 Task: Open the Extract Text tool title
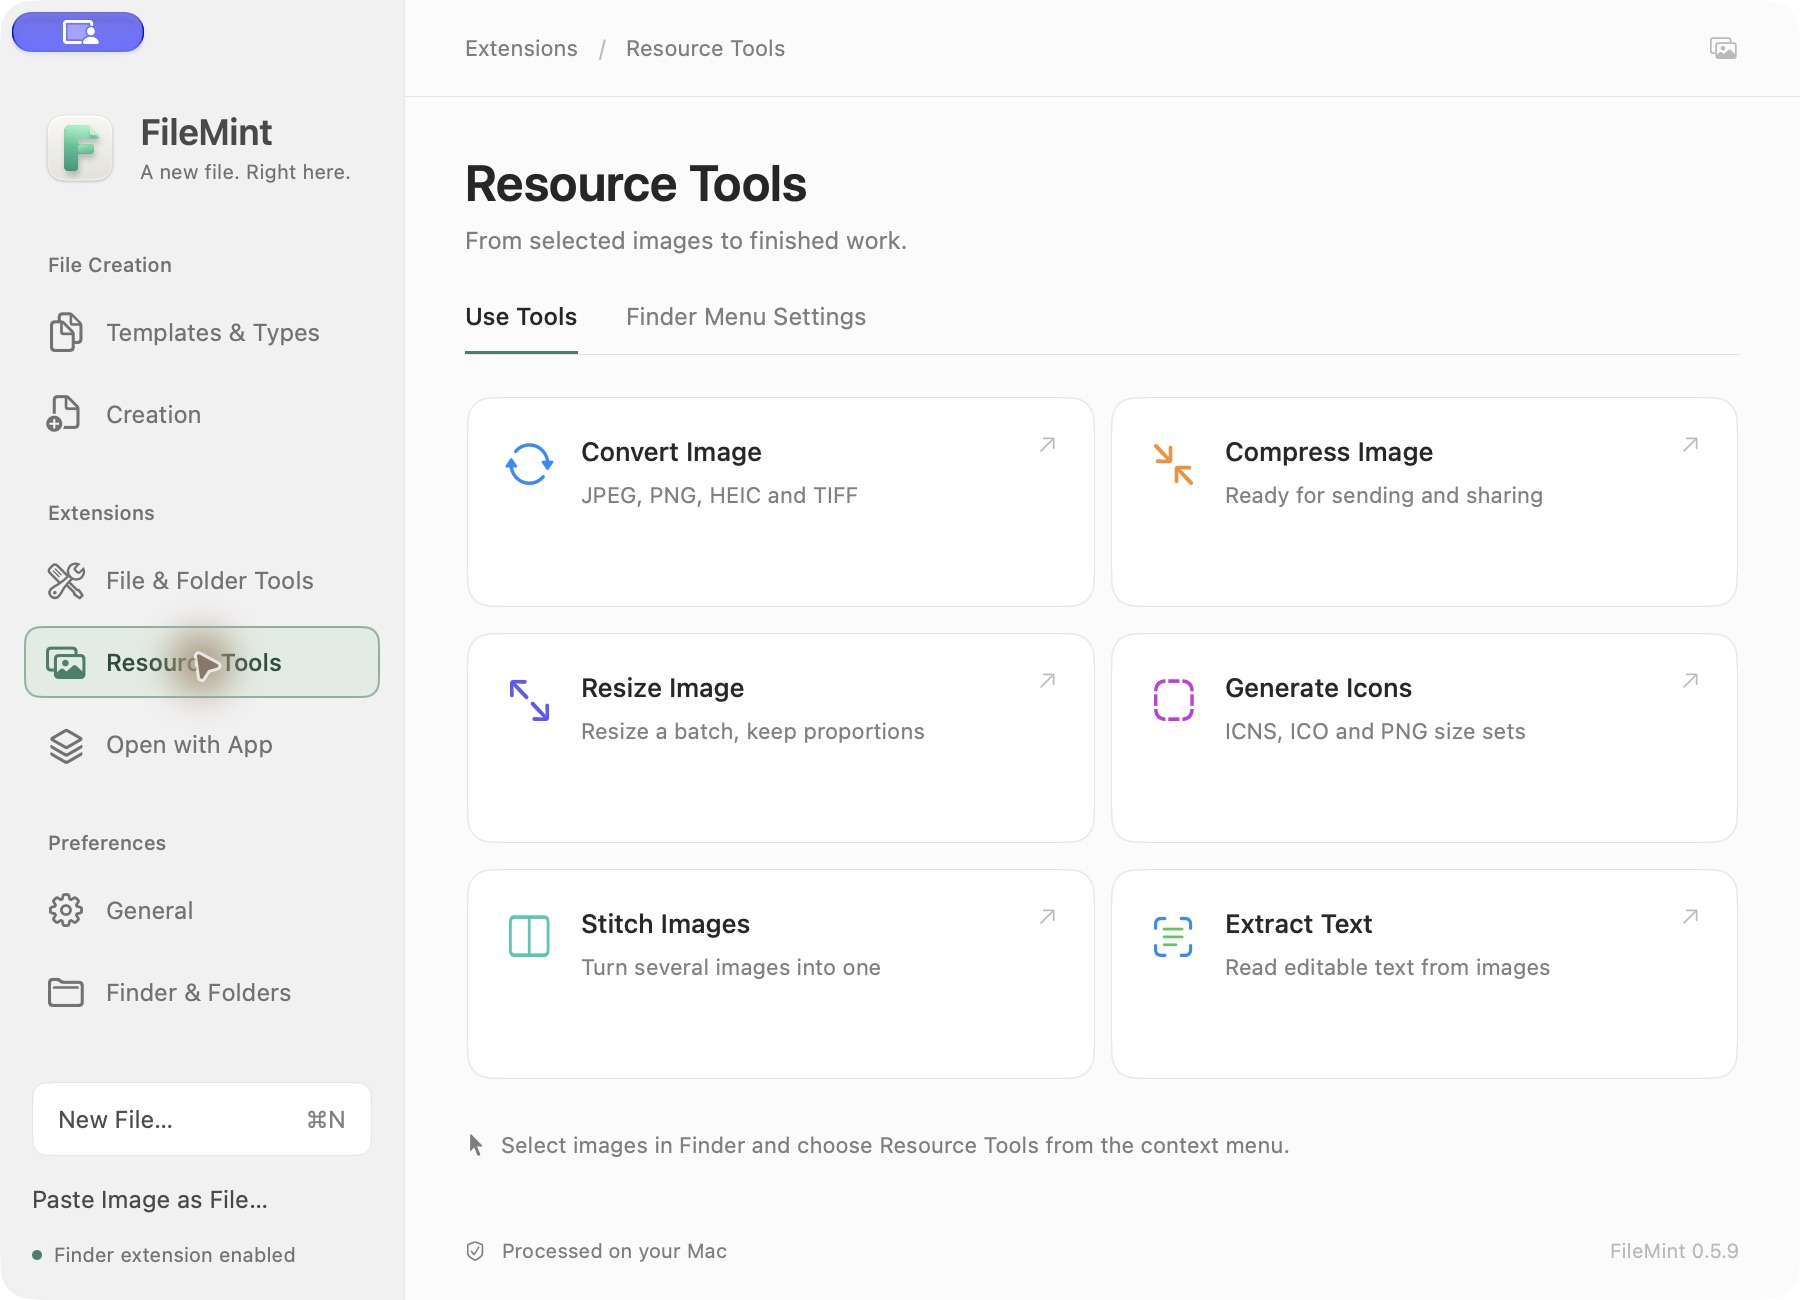tap(1298, 924)
